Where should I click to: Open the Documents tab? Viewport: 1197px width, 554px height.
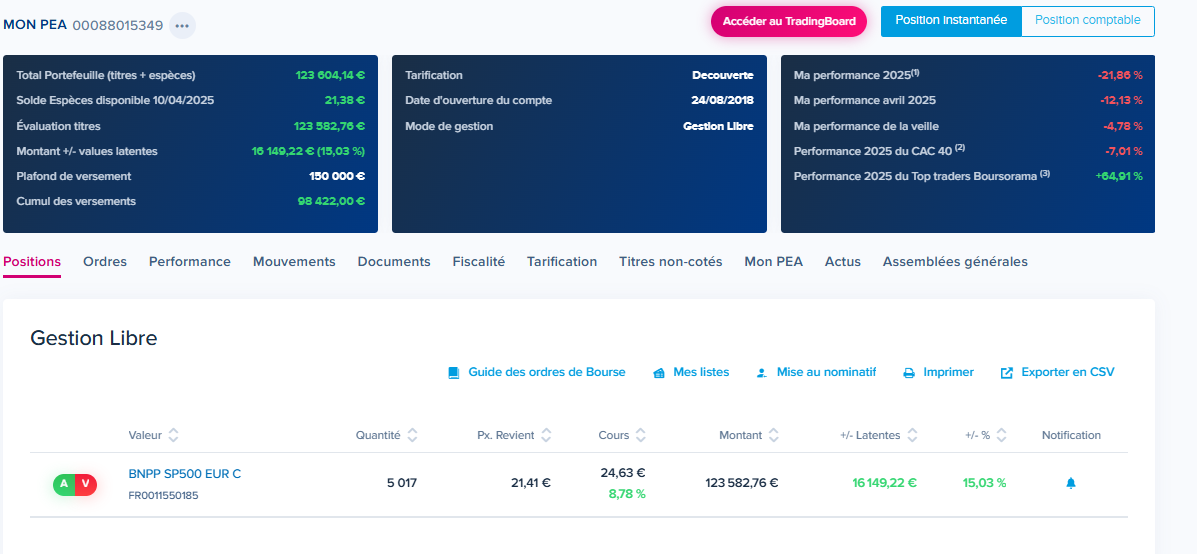coord(394,262)
